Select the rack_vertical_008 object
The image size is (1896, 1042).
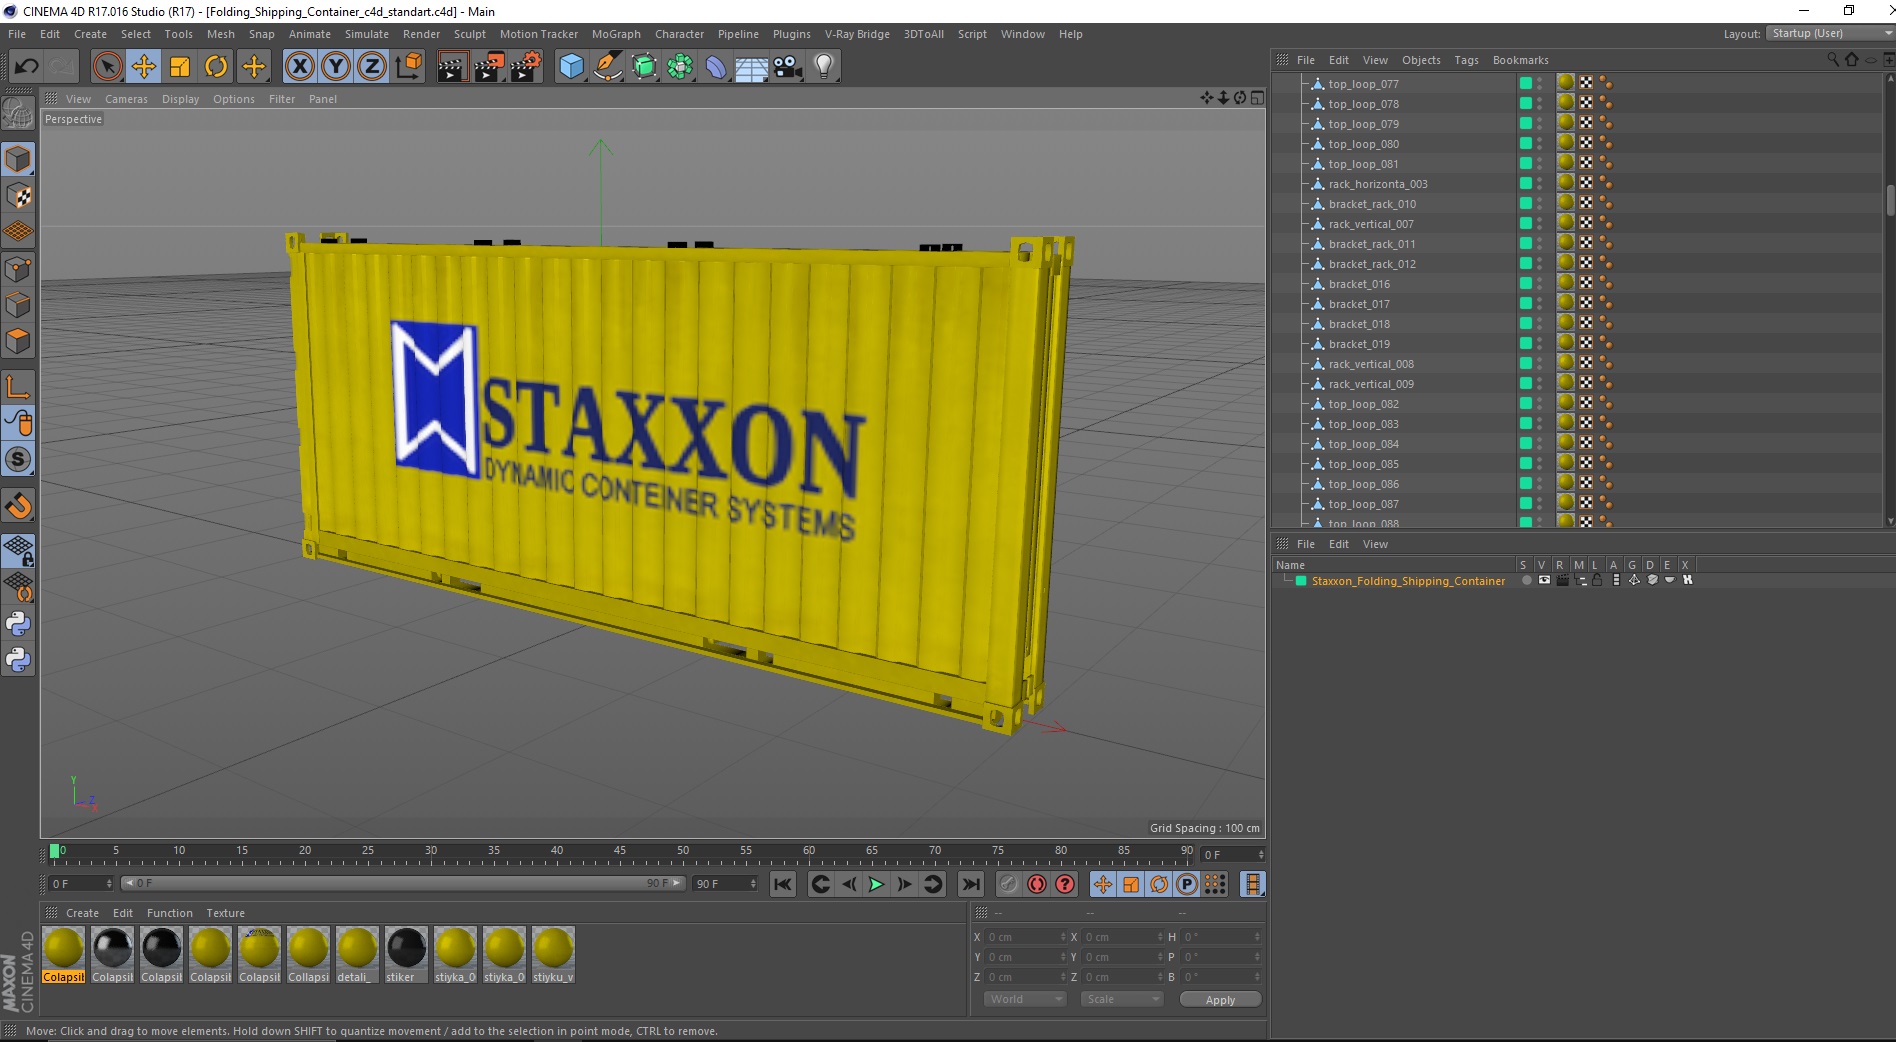click(x=1371, y=364)
